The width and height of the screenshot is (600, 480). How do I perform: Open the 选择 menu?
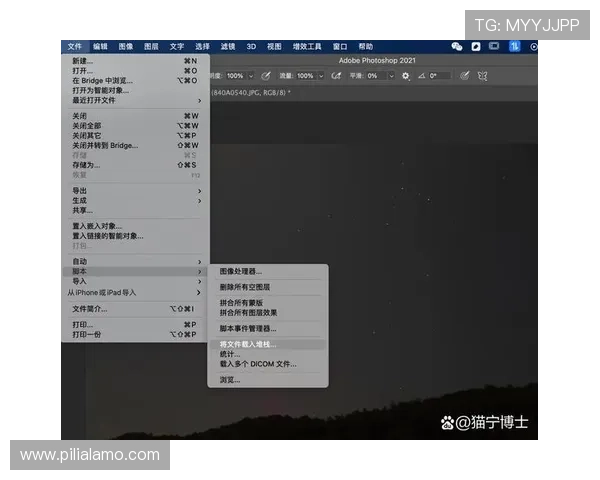(x=202, y=47)
